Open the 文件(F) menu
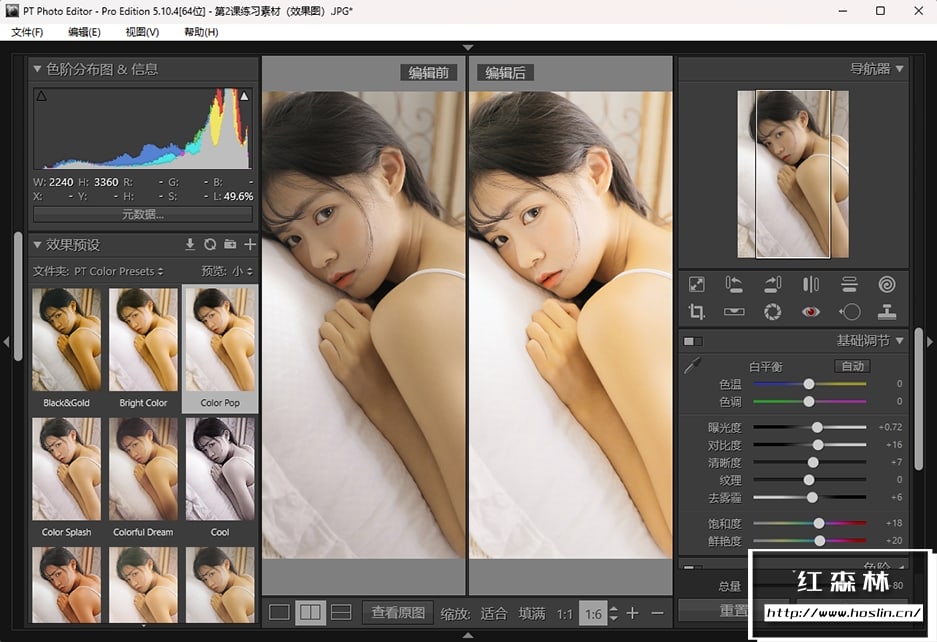 27,32
